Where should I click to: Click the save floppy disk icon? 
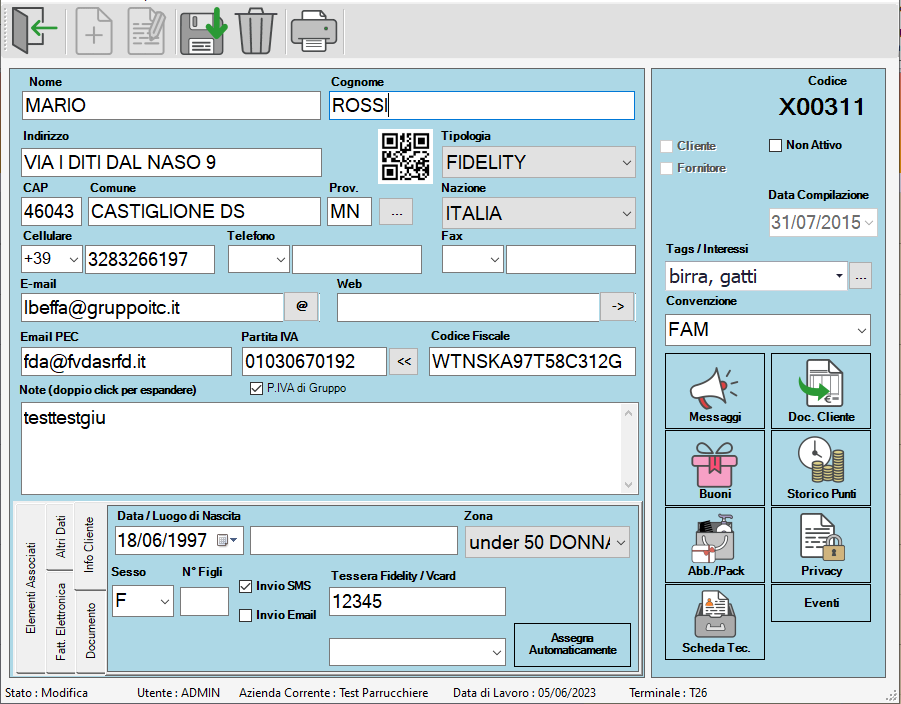[203, 32]
